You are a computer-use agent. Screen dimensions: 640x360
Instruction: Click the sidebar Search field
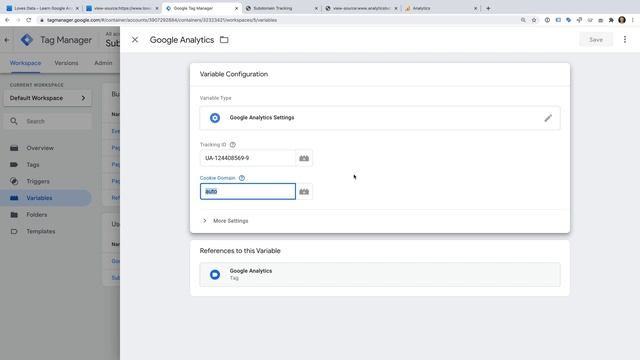48,121
